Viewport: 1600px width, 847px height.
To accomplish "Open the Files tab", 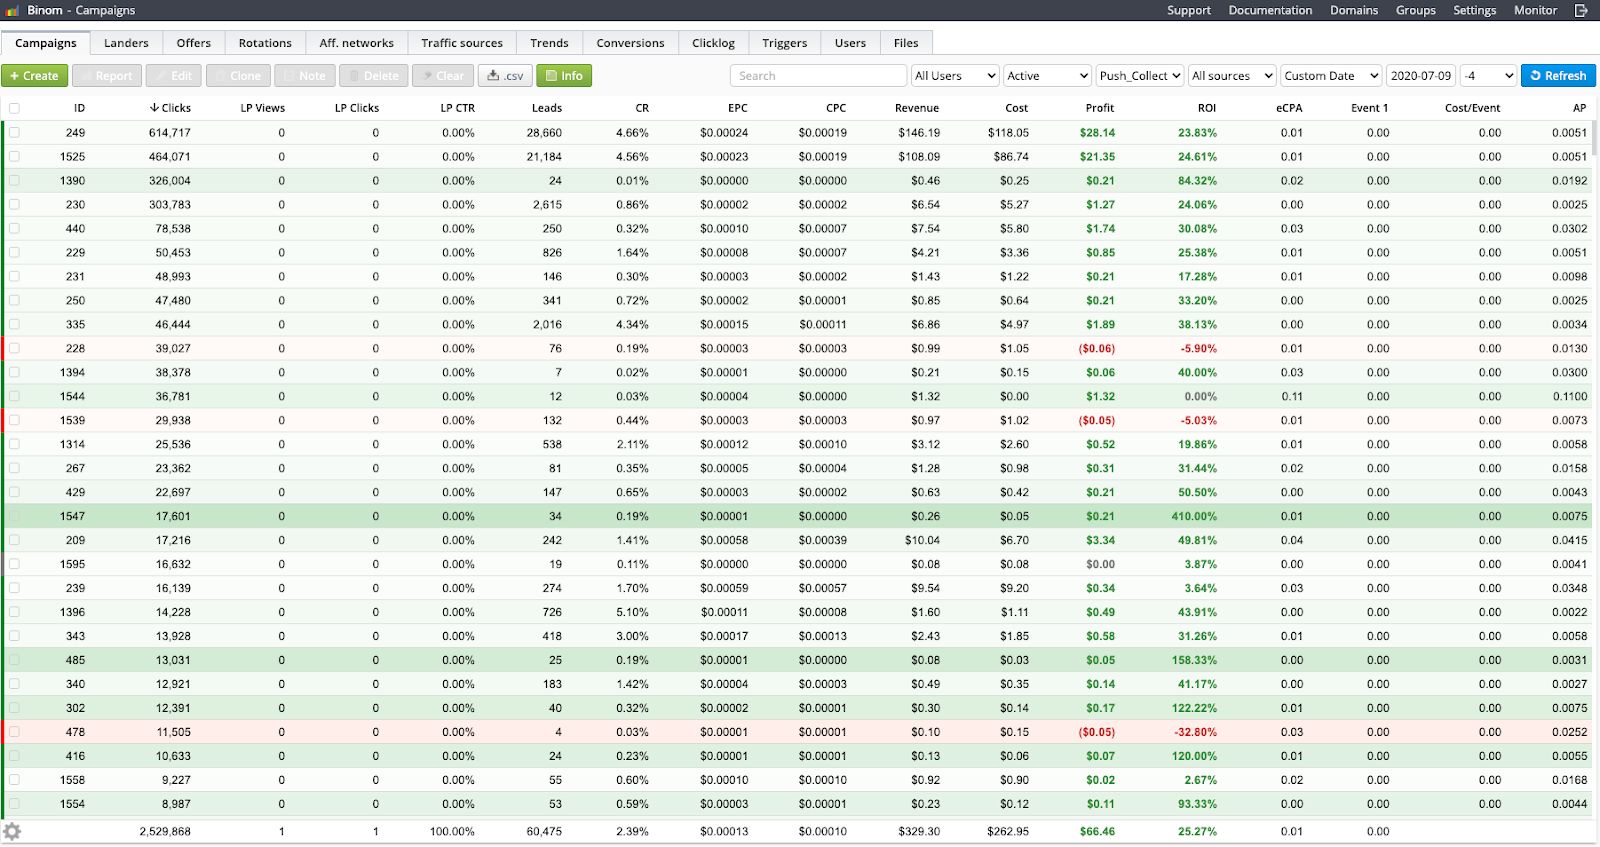I will click(906, 43).
